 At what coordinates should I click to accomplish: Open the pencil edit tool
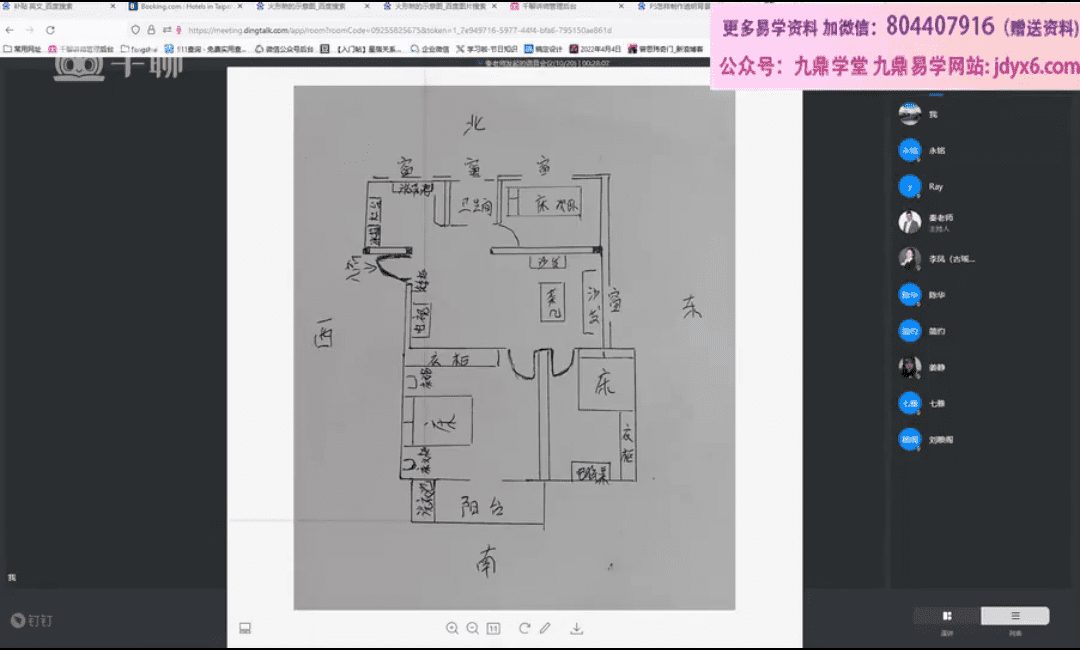click(x=545, y=628)
